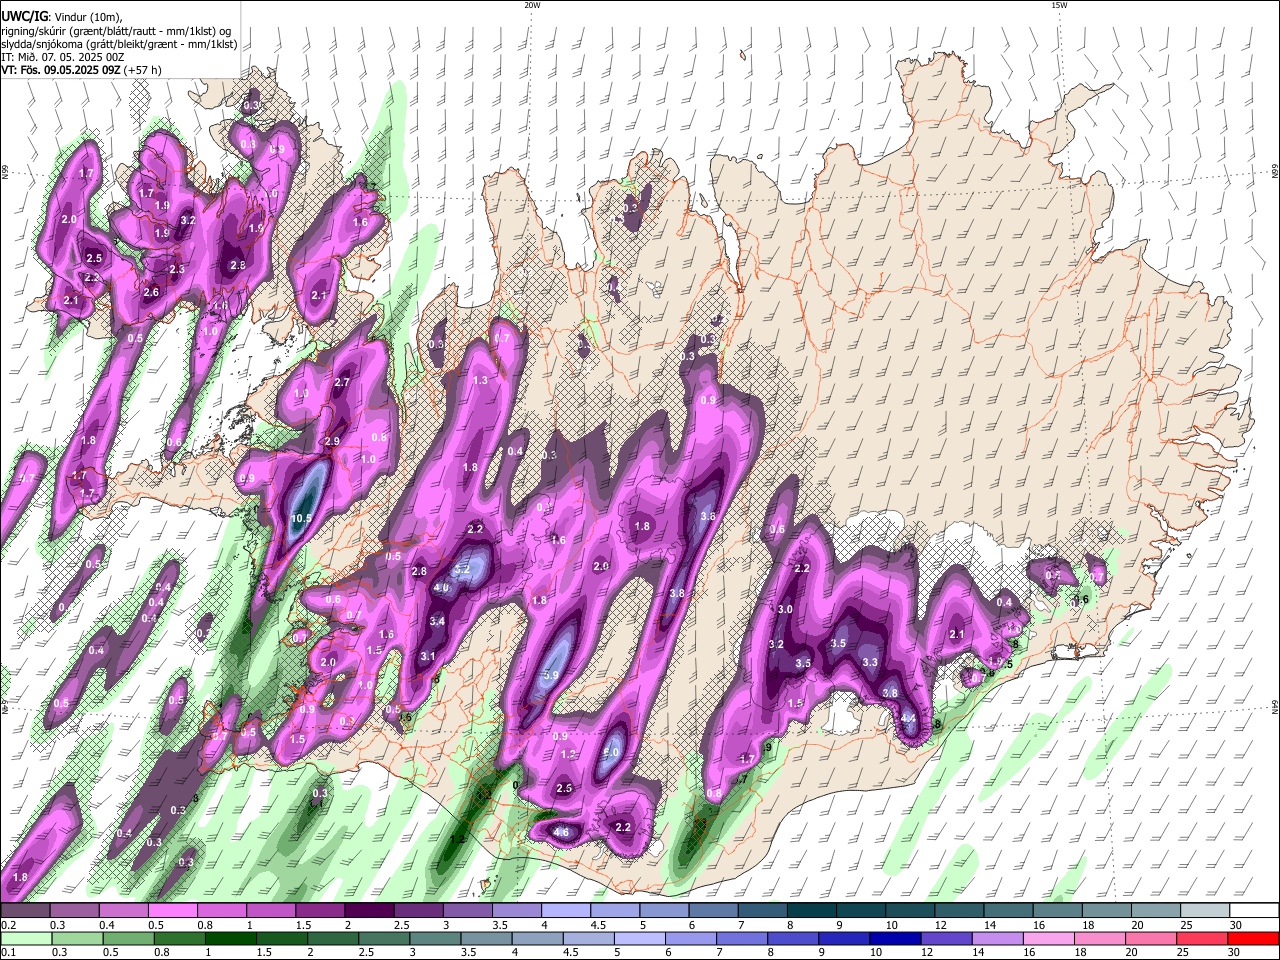Click the 1.3 precipitation value

pos(480,380)
